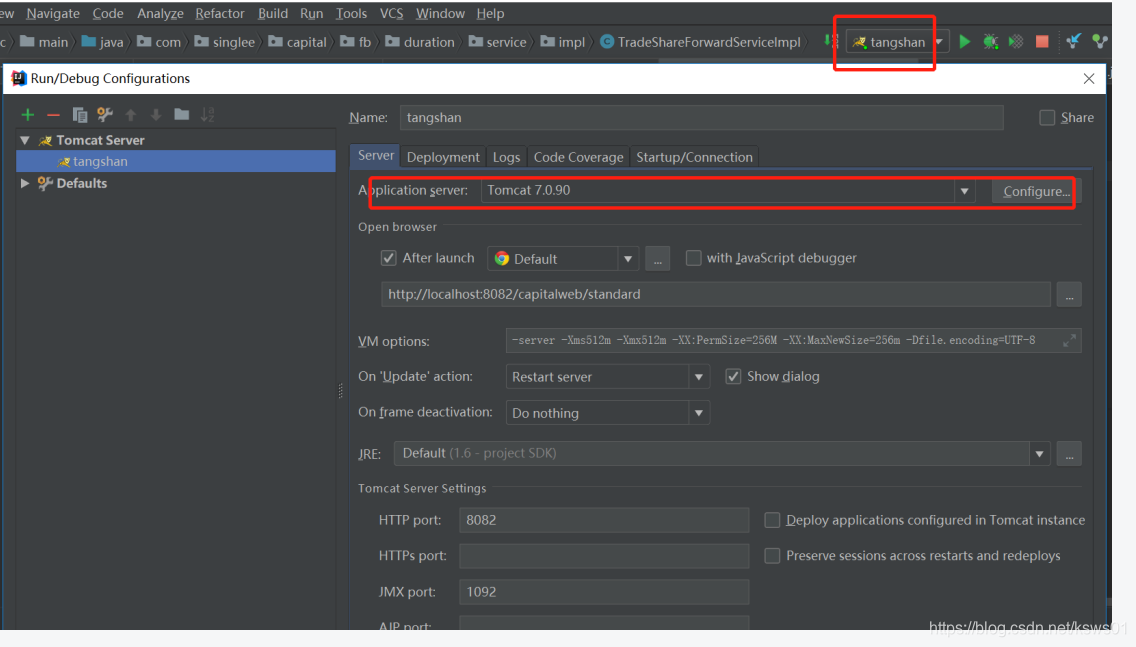The image size is (1136, 647).
Task: Open the Refactor menu
Action: click(220, 13)
